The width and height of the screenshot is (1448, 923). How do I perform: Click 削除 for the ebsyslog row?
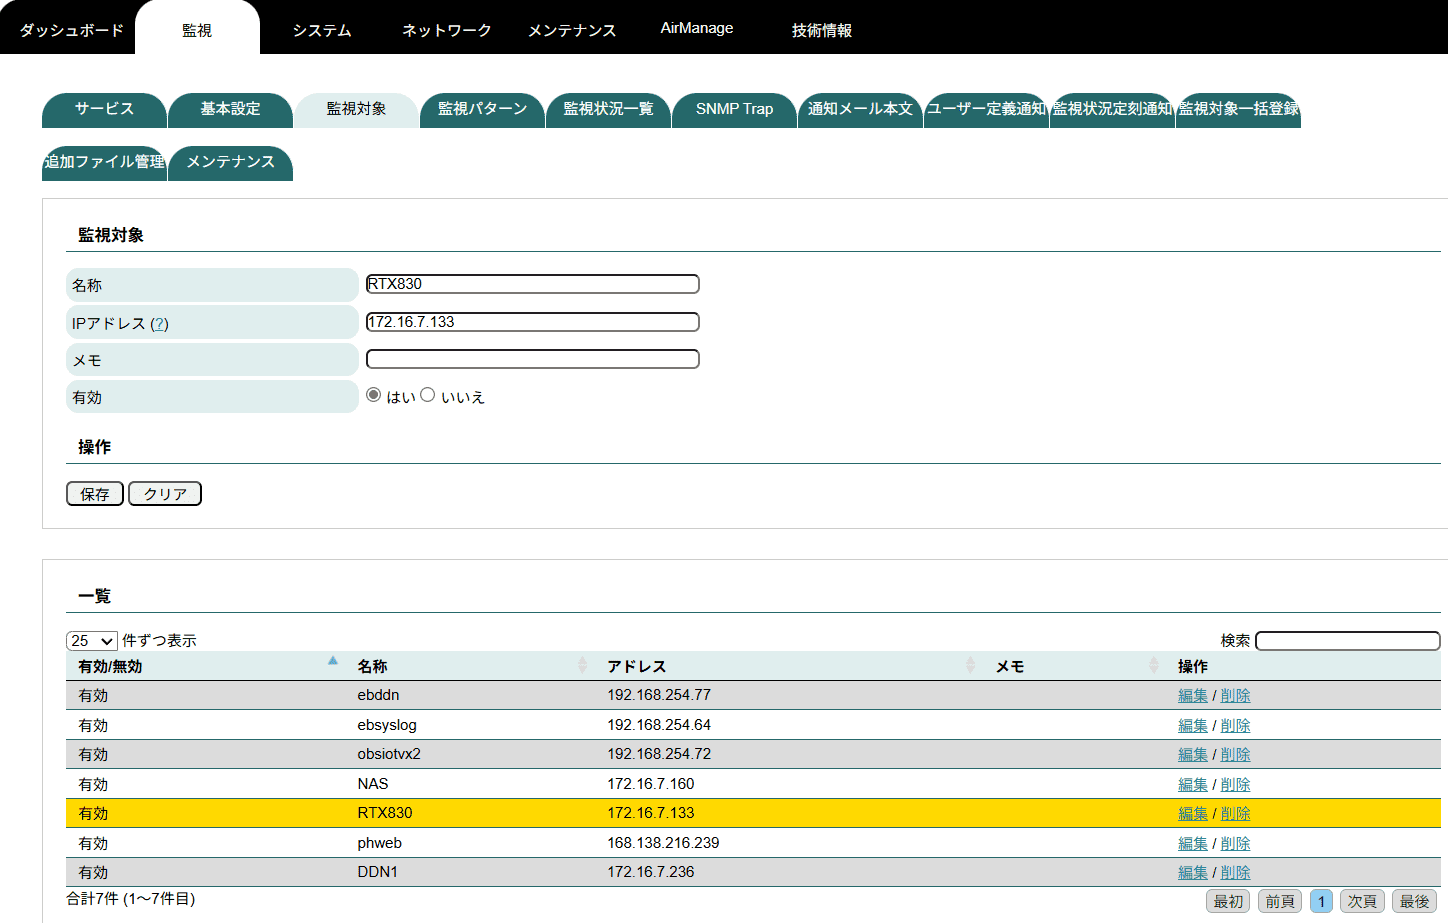[x=1235, y=726]
